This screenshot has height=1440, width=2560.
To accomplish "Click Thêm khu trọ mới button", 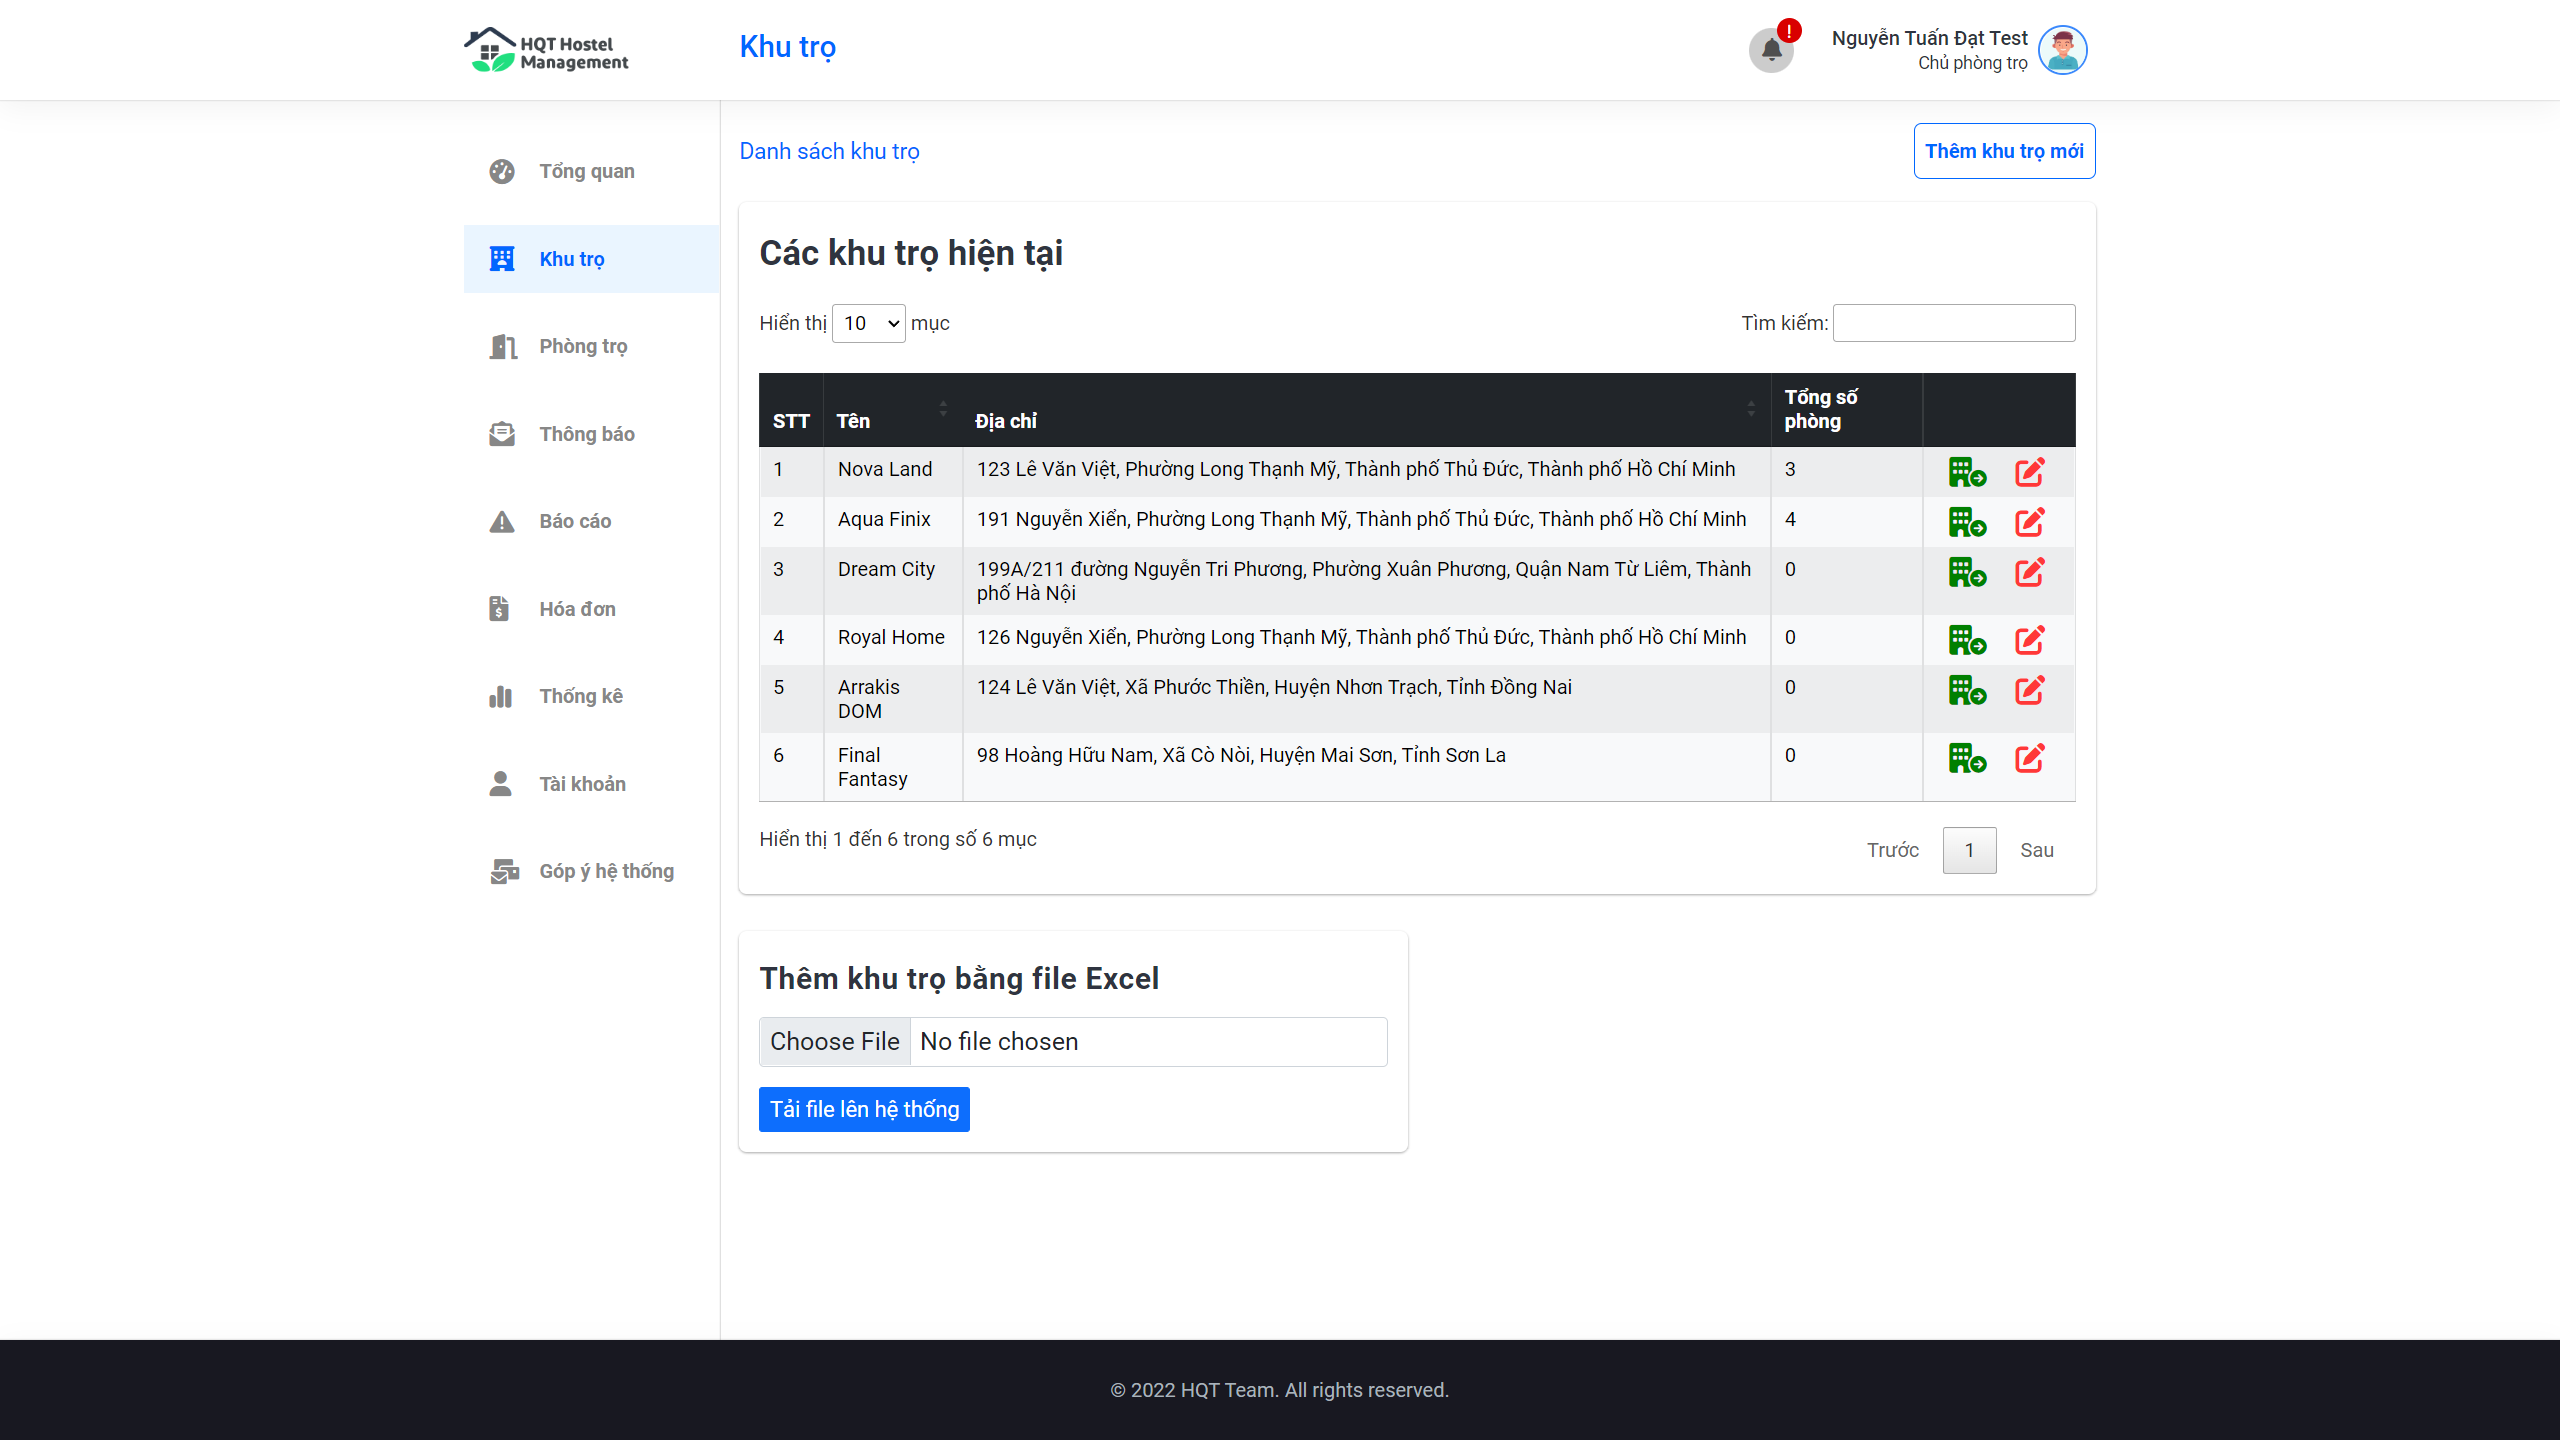I will (2004, 151).
